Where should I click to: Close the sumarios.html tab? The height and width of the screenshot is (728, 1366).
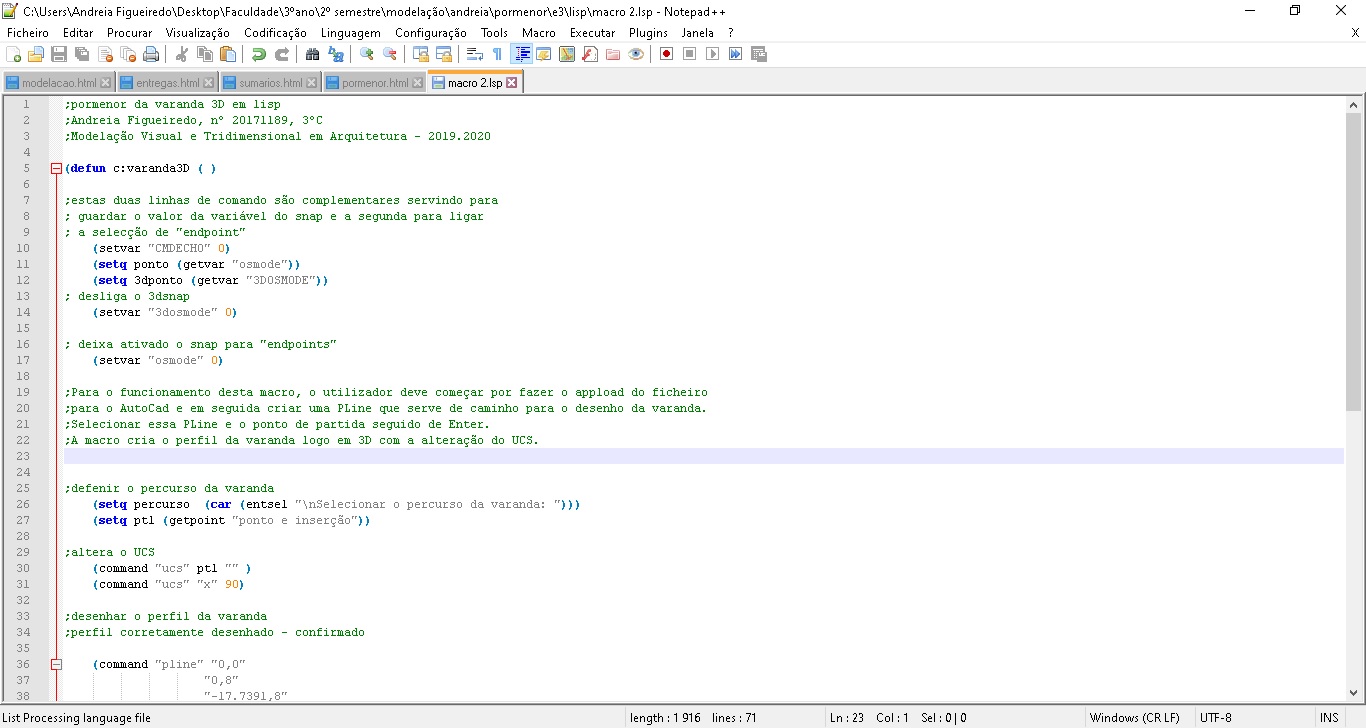click(x=312, y=83)
